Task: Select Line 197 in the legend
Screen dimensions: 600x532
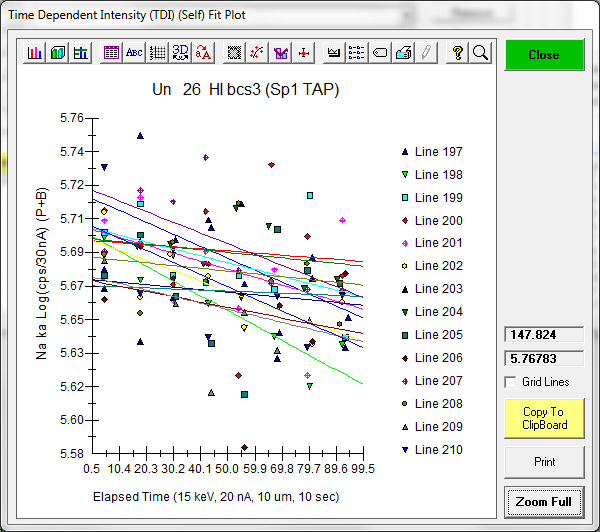Action: click(438, 152)
